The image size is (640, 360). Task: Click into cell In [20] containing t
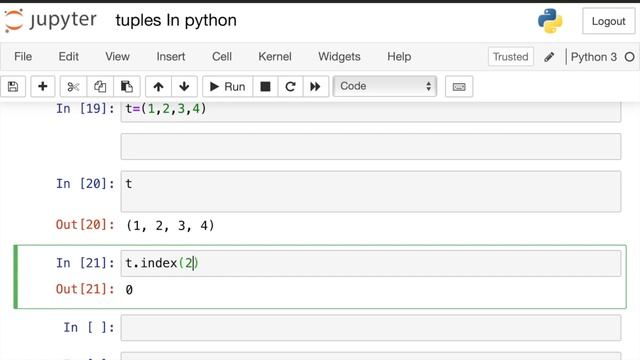371,191
